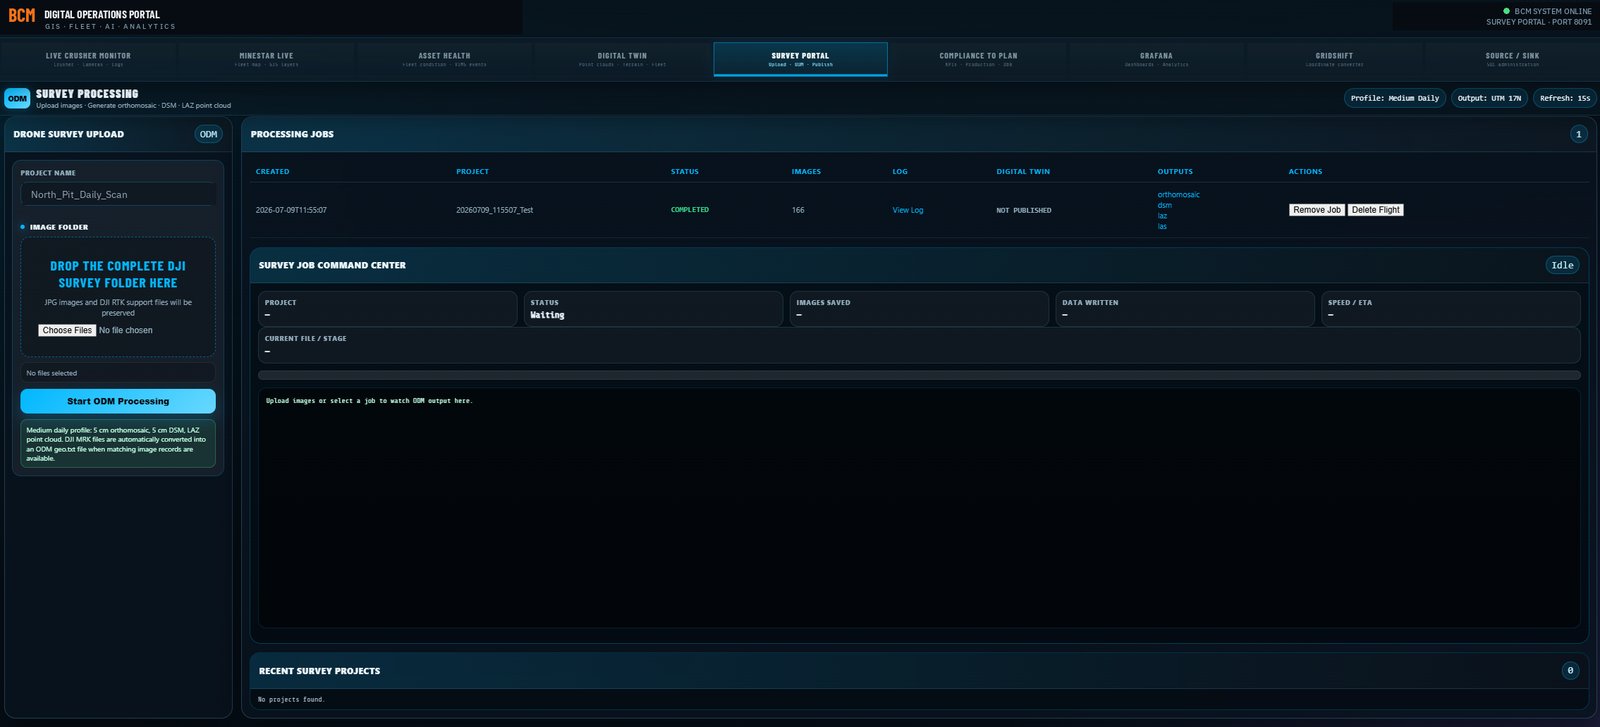Open View Log for the completed job
The height and width of the screenshot is (727, 1600).
pyautogui.click(x=908, y=210)
